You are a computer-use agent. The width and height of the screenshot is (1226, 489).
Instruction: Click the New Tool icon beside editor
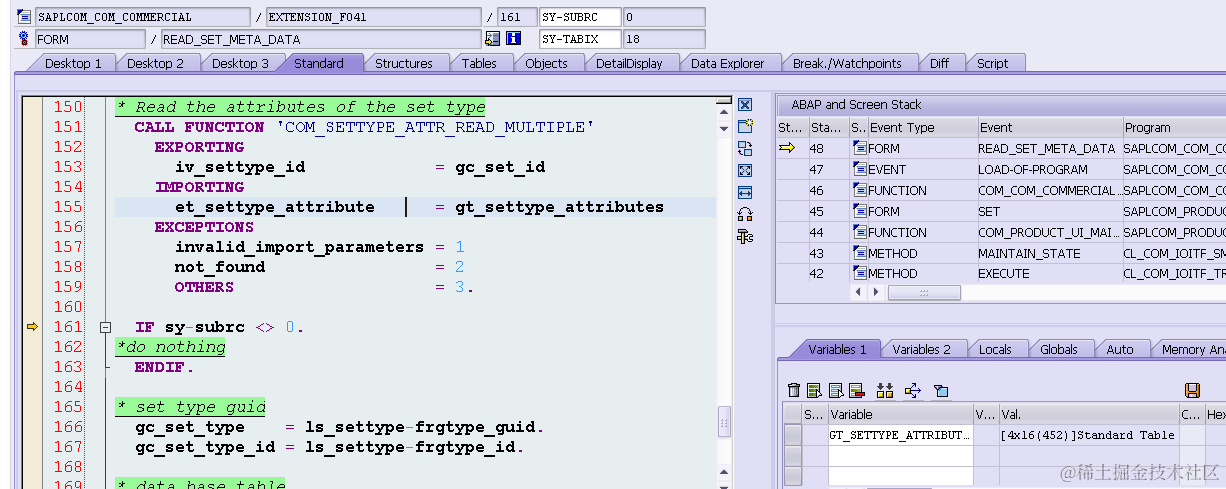(x=745, y=126)
